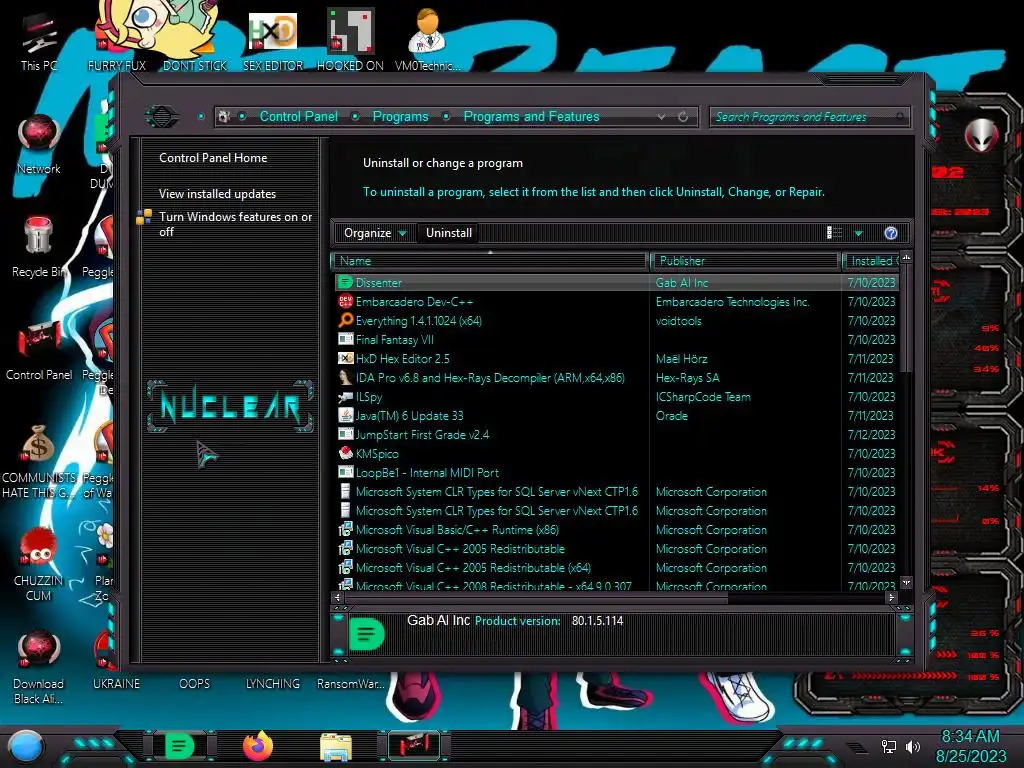Viewport: 1024px width, 768px height.
Task: Click the vertical scrollbar down arrow
Action: click(x=906, y=582)
